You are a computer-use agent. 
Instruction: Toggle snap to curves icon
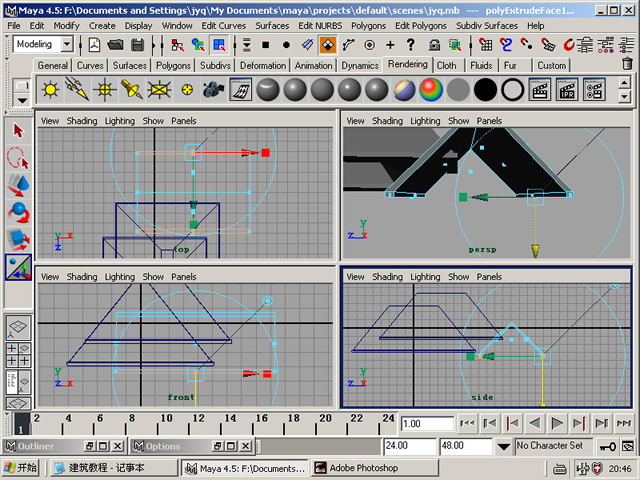[x=506, y=44]
